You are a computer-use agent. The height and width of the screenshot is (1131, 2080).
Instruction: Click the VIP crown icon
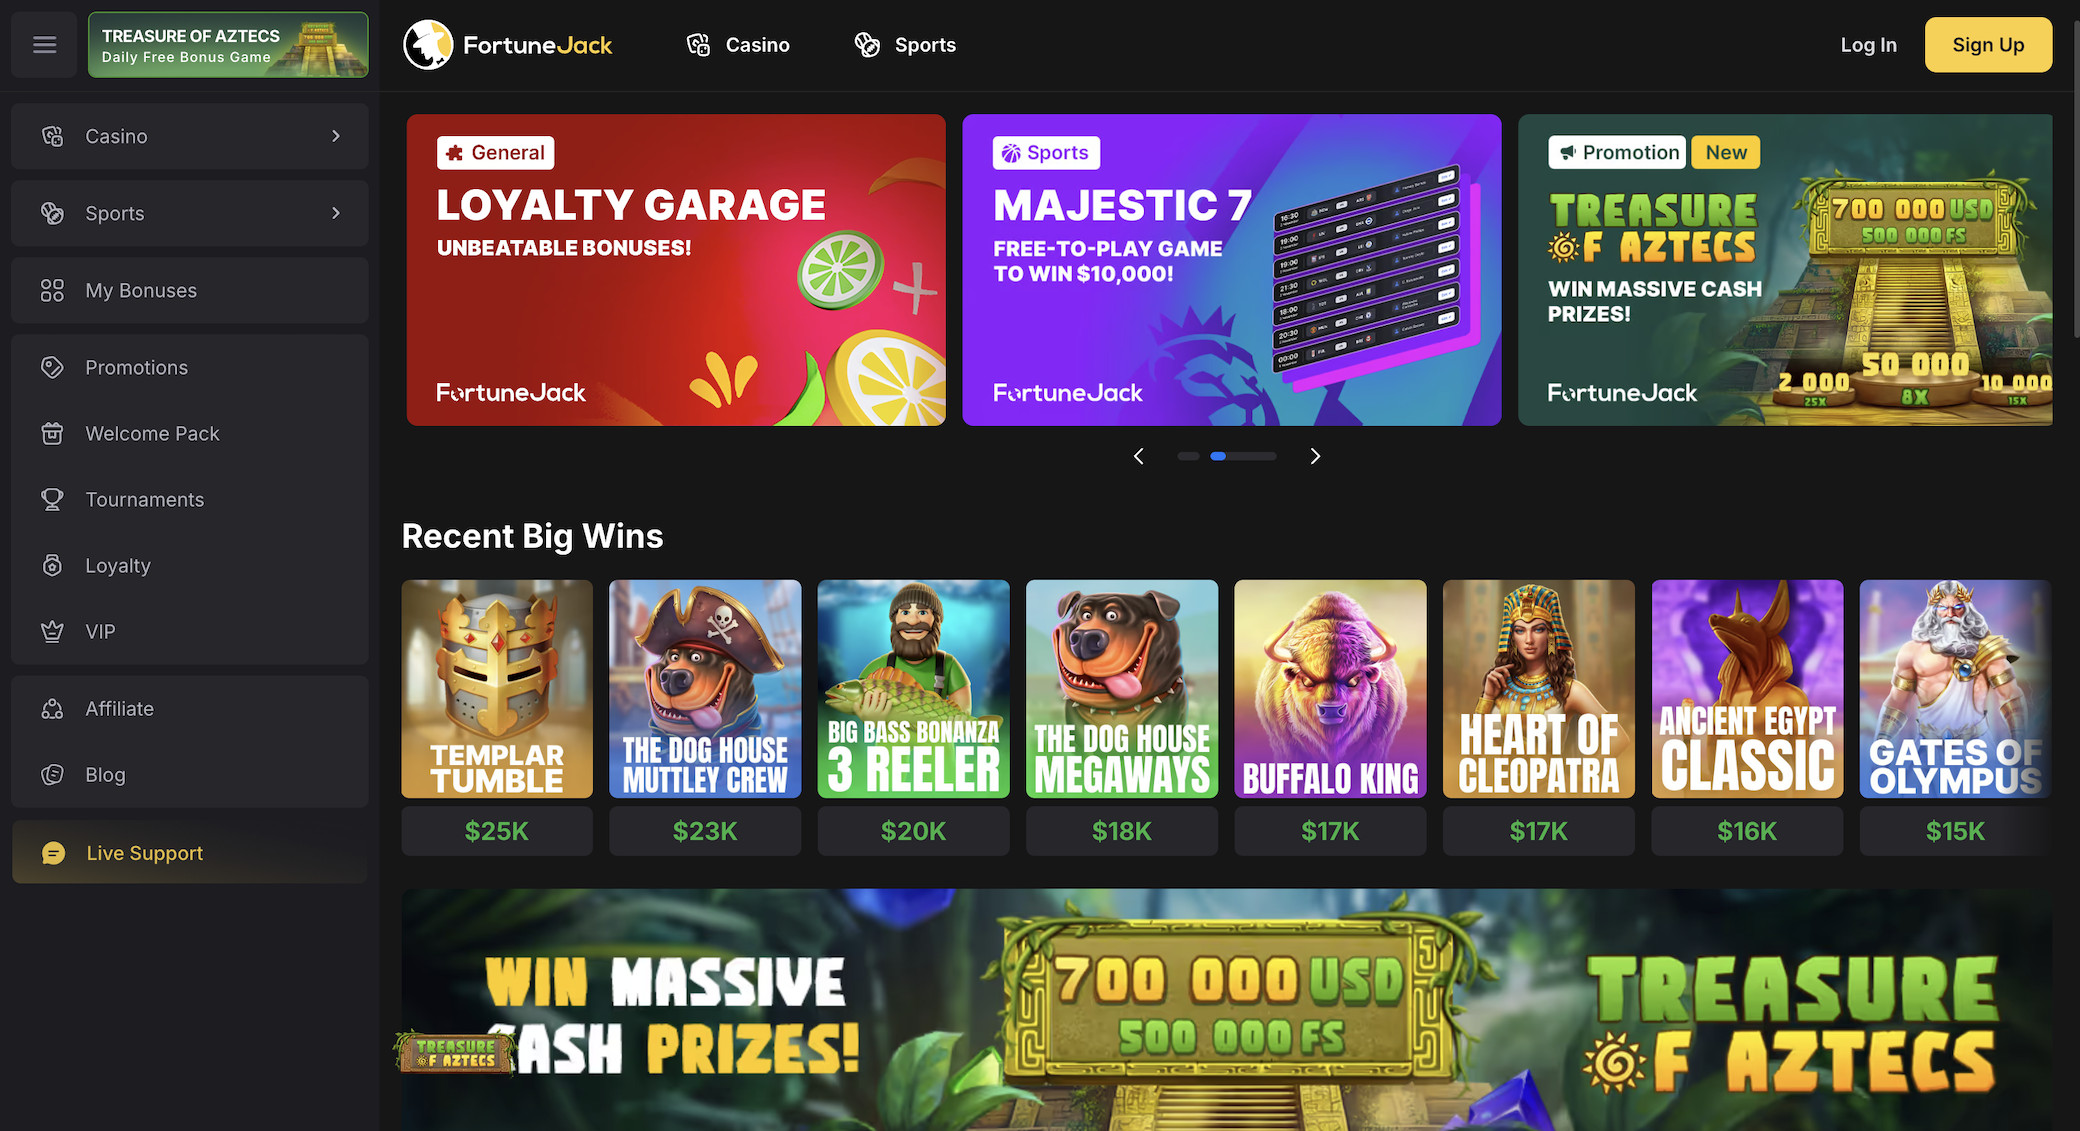(52, 632)
